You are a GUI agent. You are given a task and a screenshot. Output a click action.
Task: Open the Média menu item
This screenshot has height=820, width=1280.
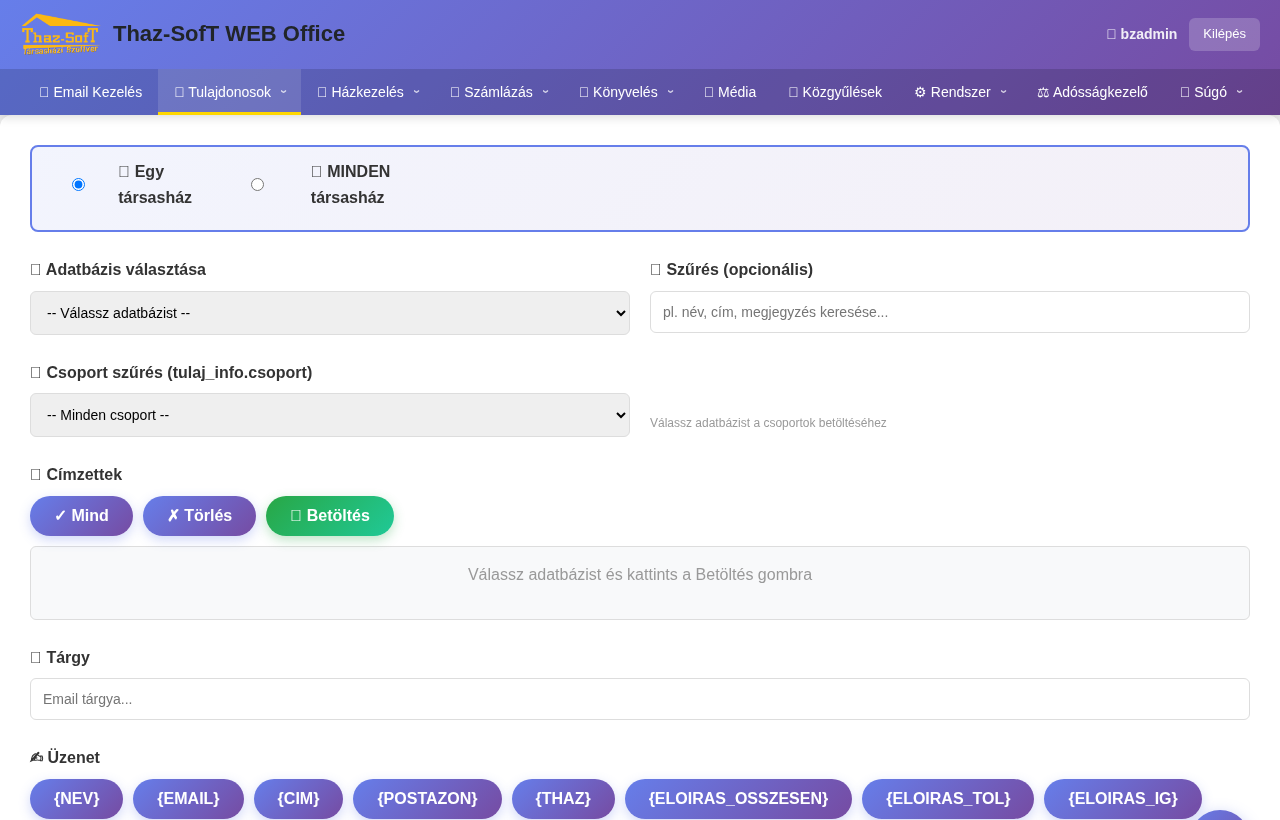[730, 92]
